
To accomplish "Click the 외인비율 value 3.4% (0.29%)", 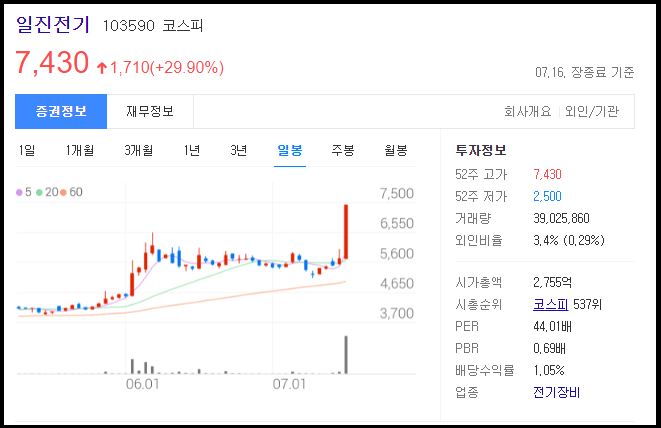I will click(569, 240).
